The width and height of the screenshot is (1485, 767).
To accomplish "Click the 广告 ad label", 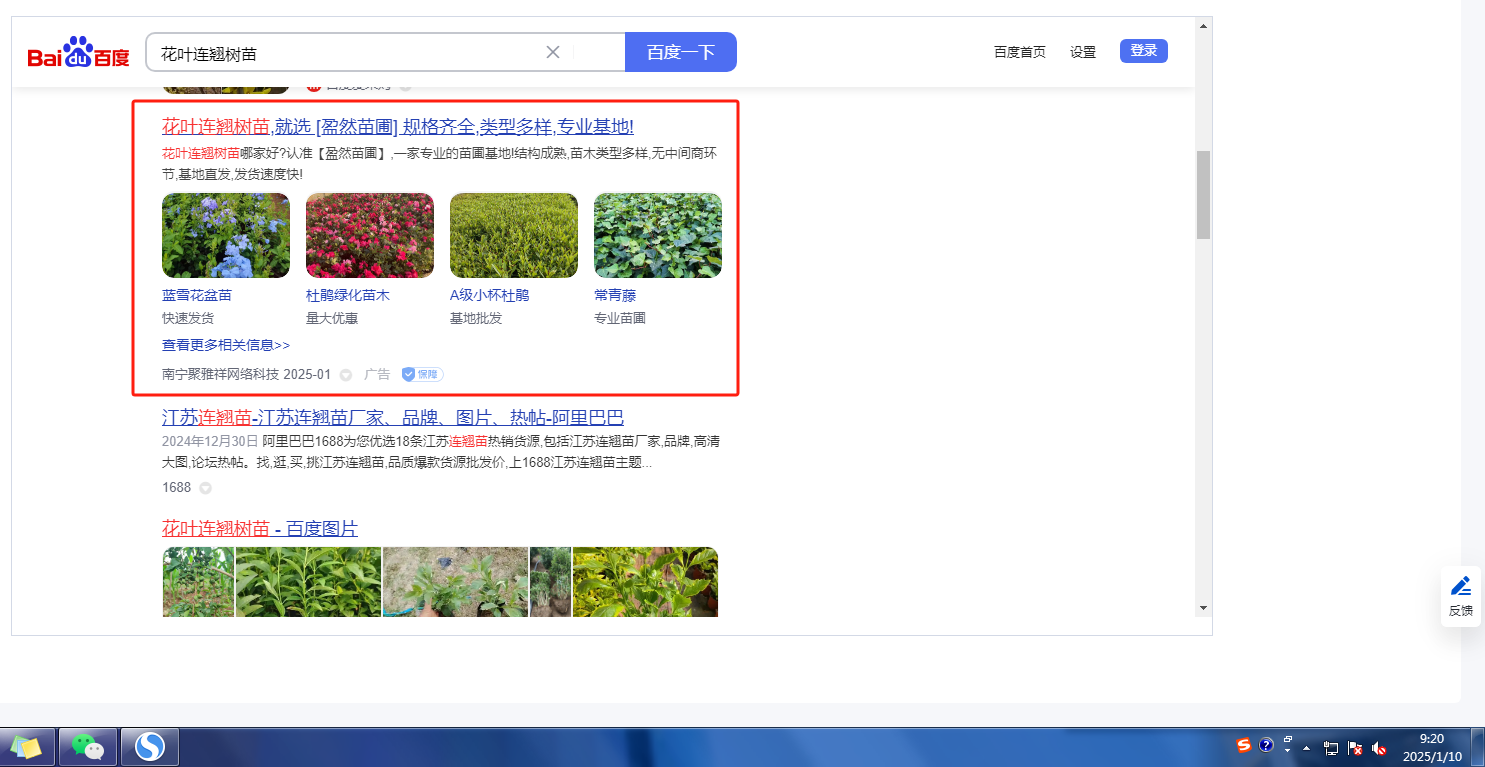I will (377, 375).
